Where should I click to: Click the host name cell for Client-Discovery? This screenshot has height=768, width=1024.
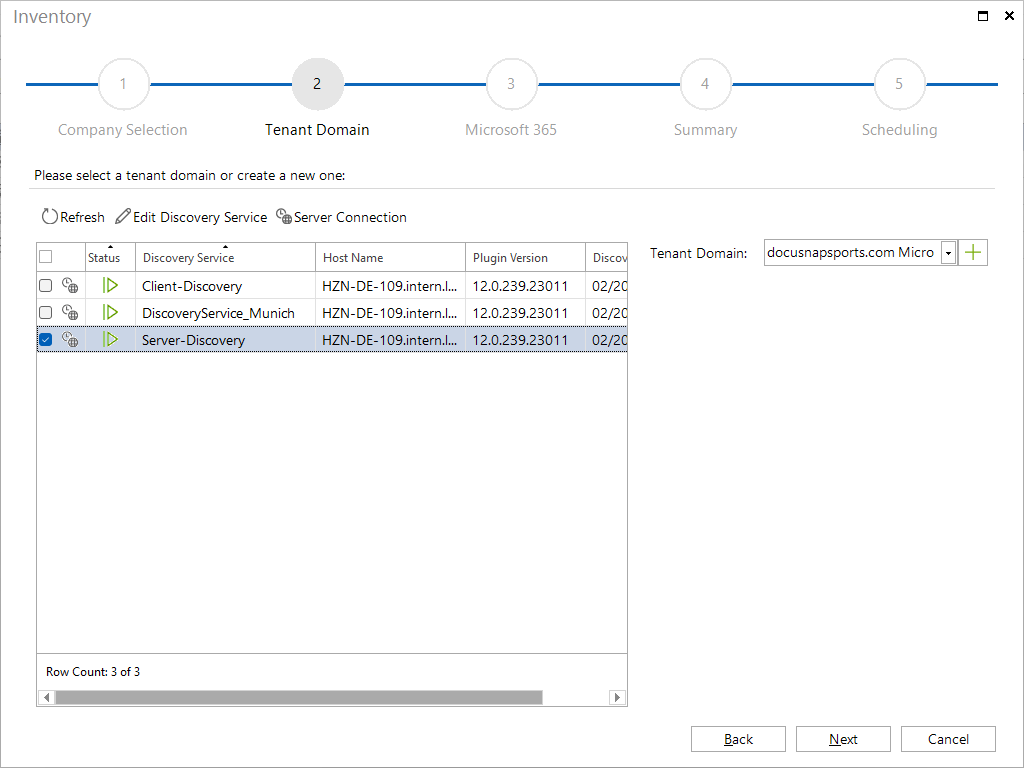[x=390, y=286]
